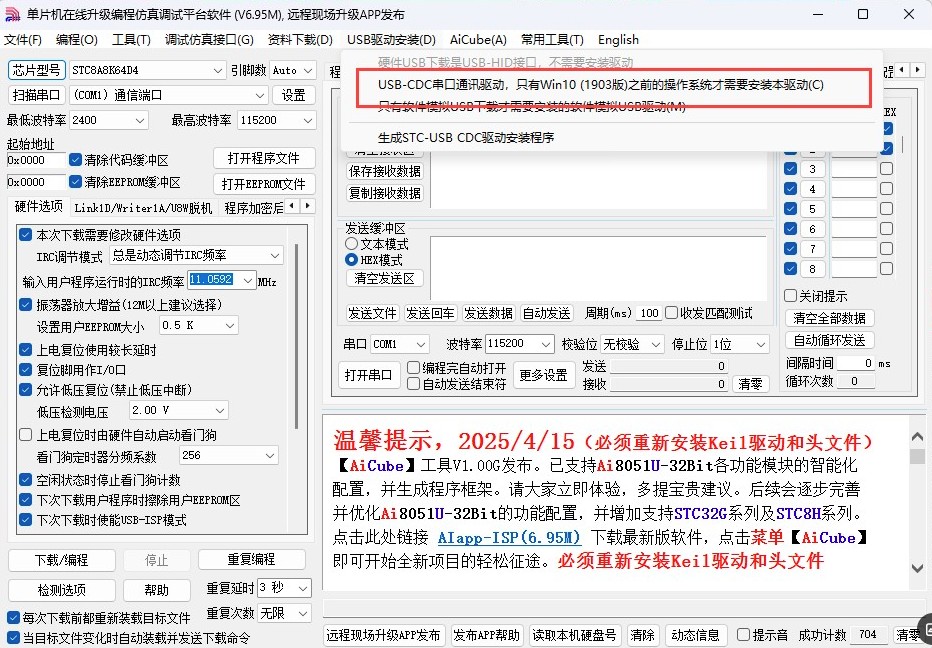Click 复制接收数据 button
Image resolution: width=932 pixels, height=648 pixels.
pos(385,193)
